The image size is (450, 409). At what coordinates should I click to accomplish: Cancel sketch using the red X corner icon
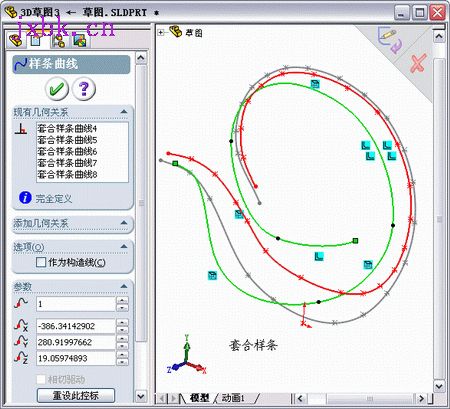(x=417, y=63)
